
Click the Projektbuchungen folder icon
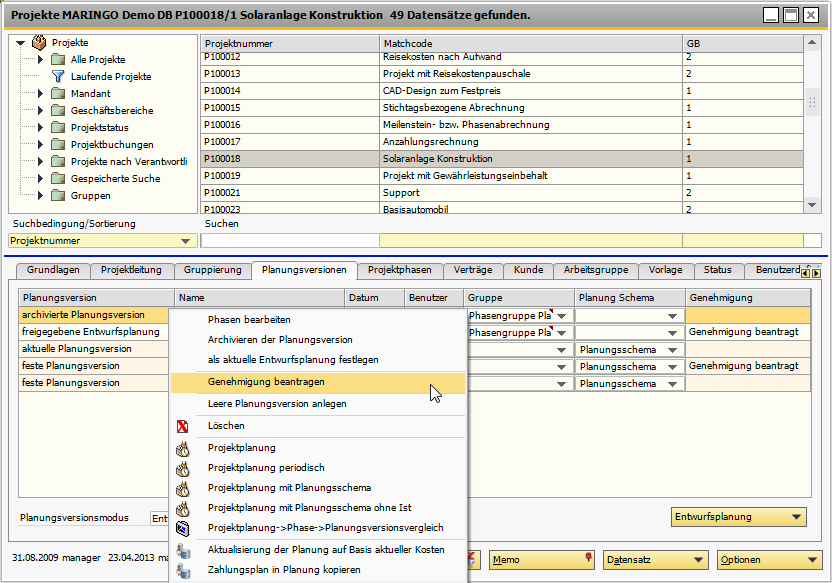pos(57,144)
